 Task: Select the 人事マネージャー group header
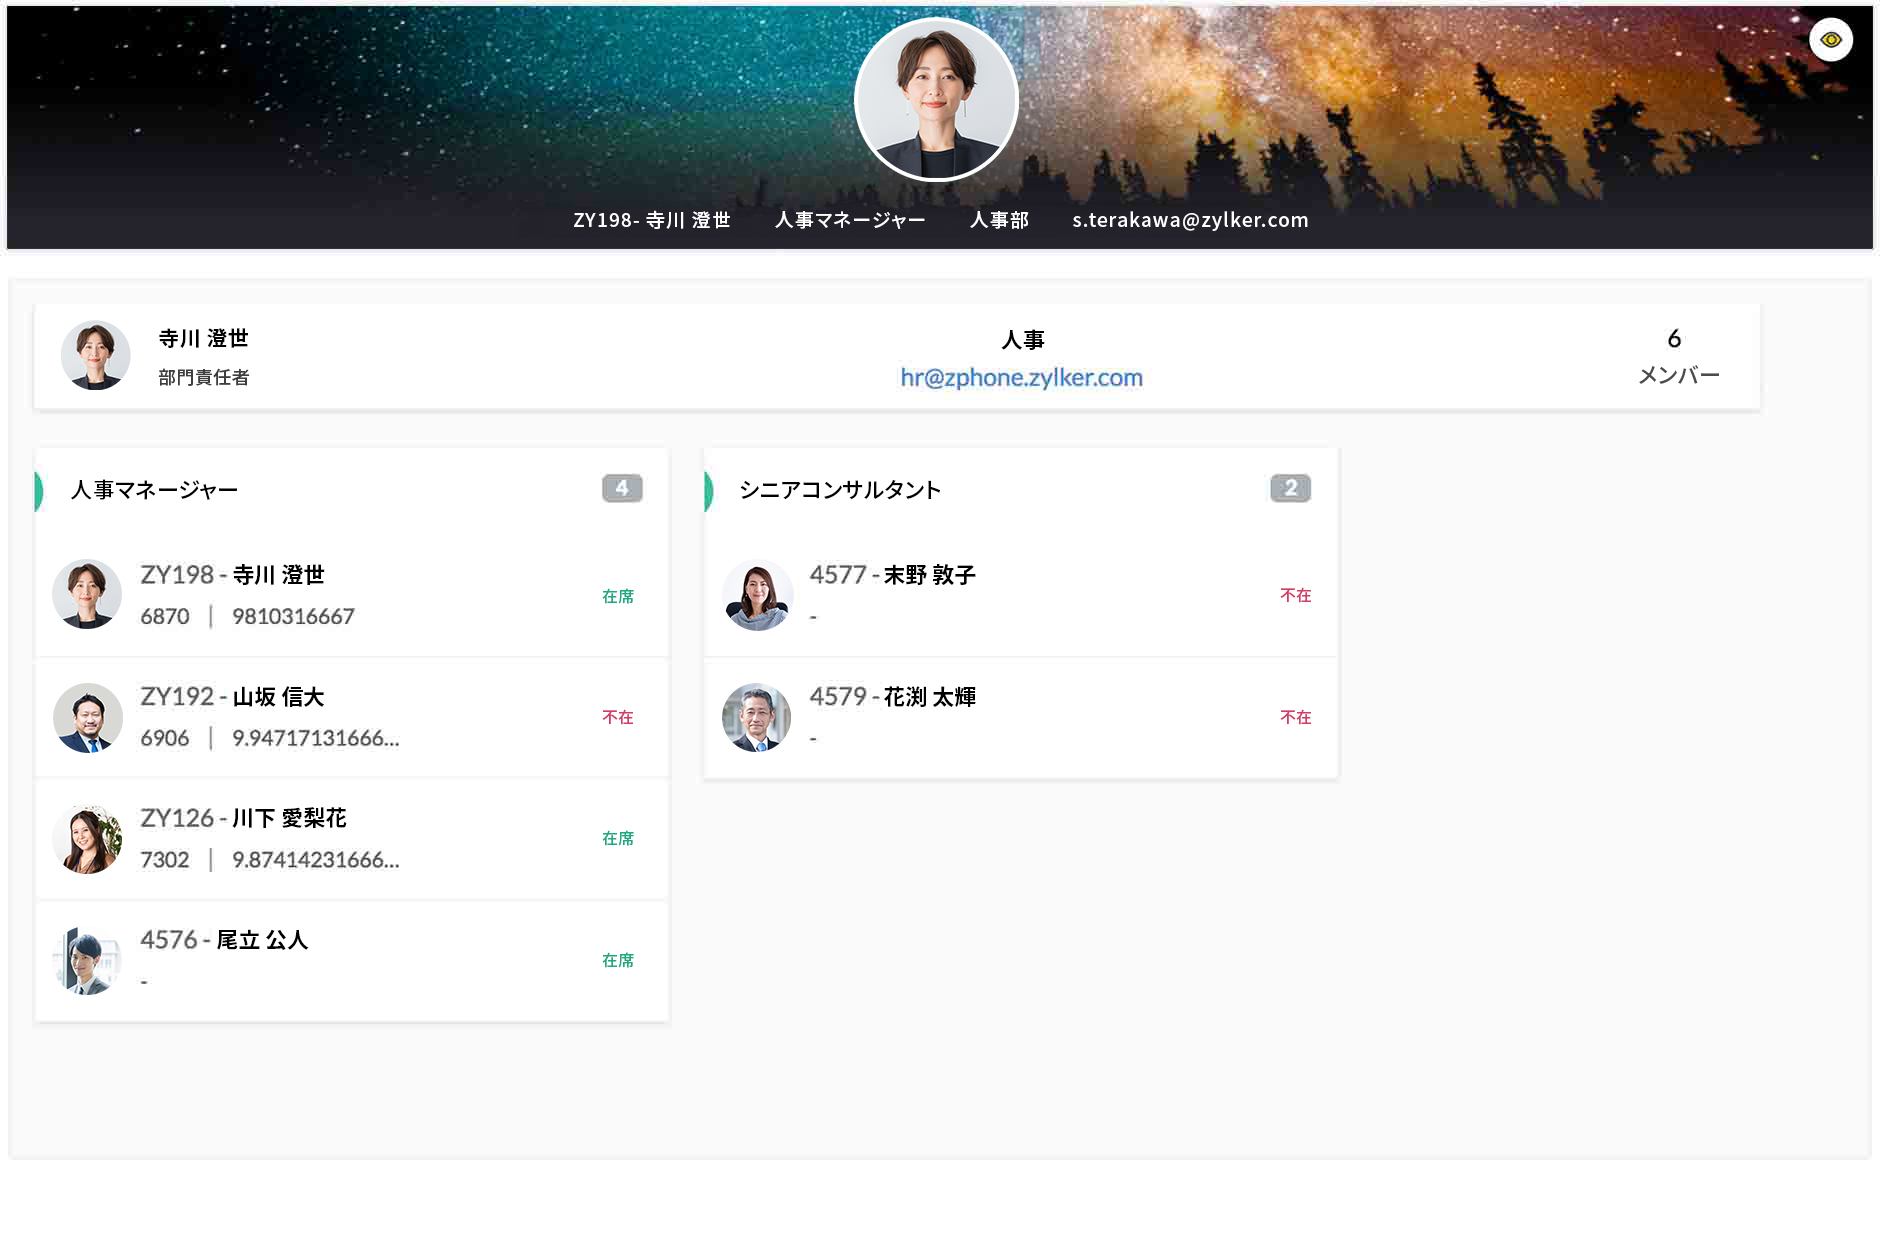pos(153,490)
